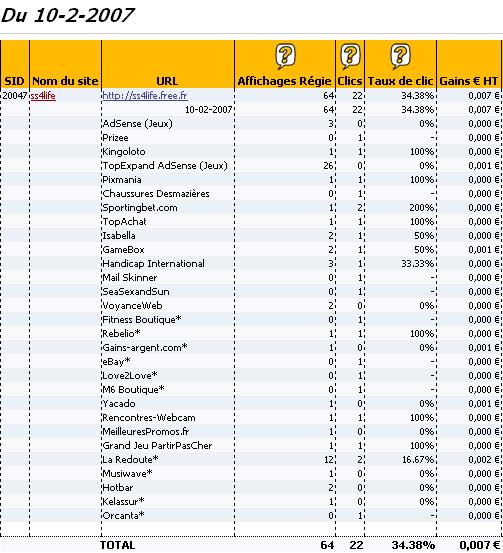Click the Gains € HT header
This screenshot has width=503, height=553.
click(468, 81)
